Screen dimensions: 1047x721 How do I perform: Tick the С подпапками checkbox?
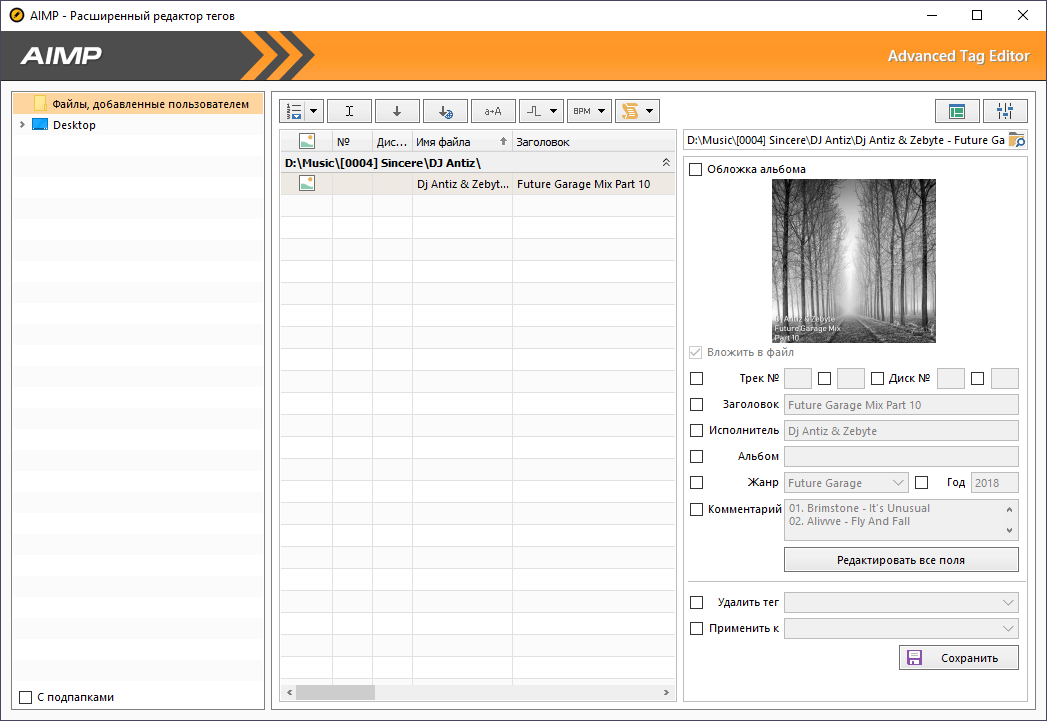click(x=25, y=697)
